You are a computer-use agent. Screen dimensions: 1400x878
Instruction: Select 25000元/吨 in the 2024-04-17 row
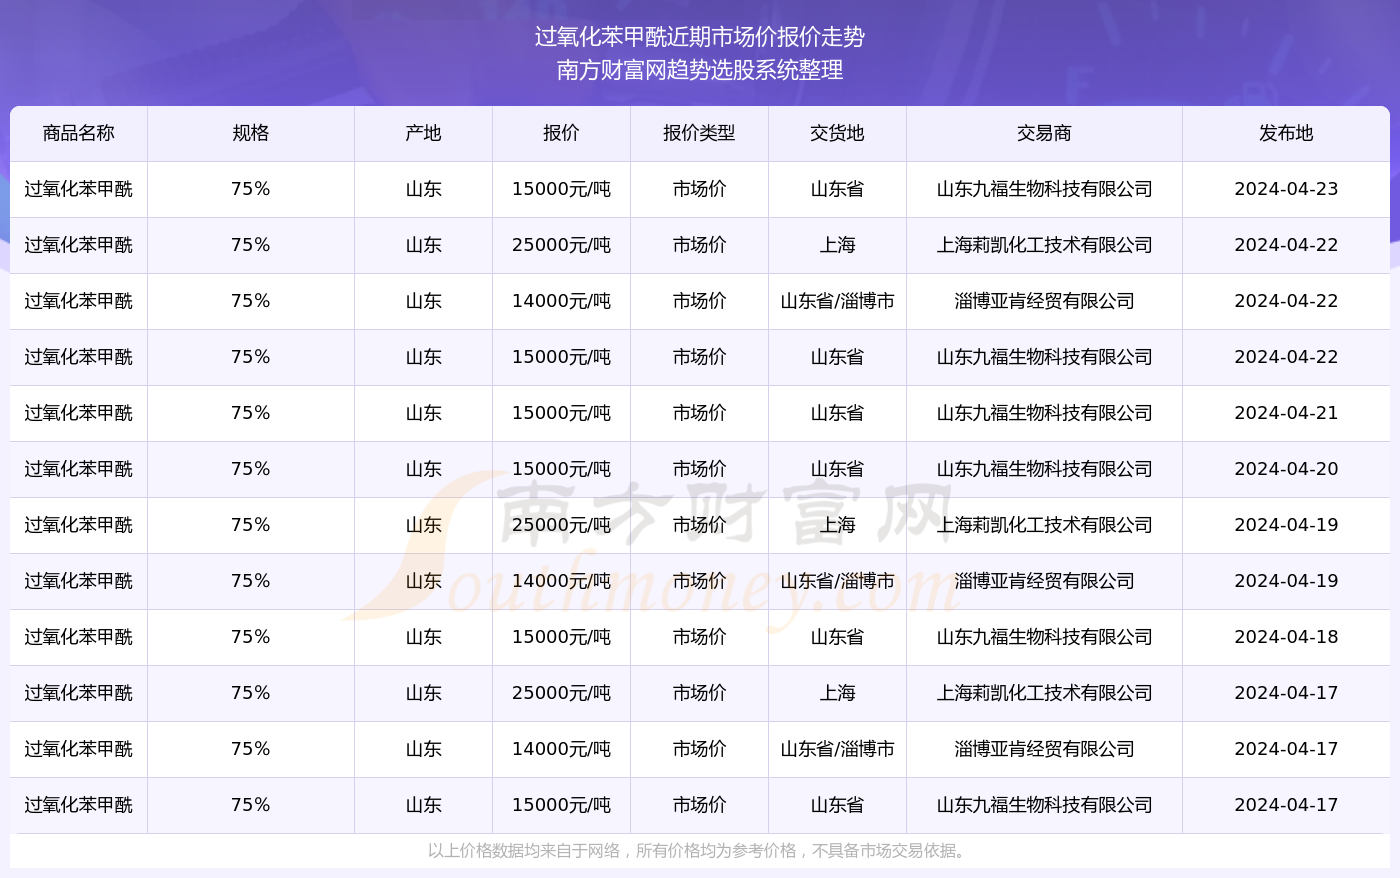pyautogui.click(x=561, y=693)
